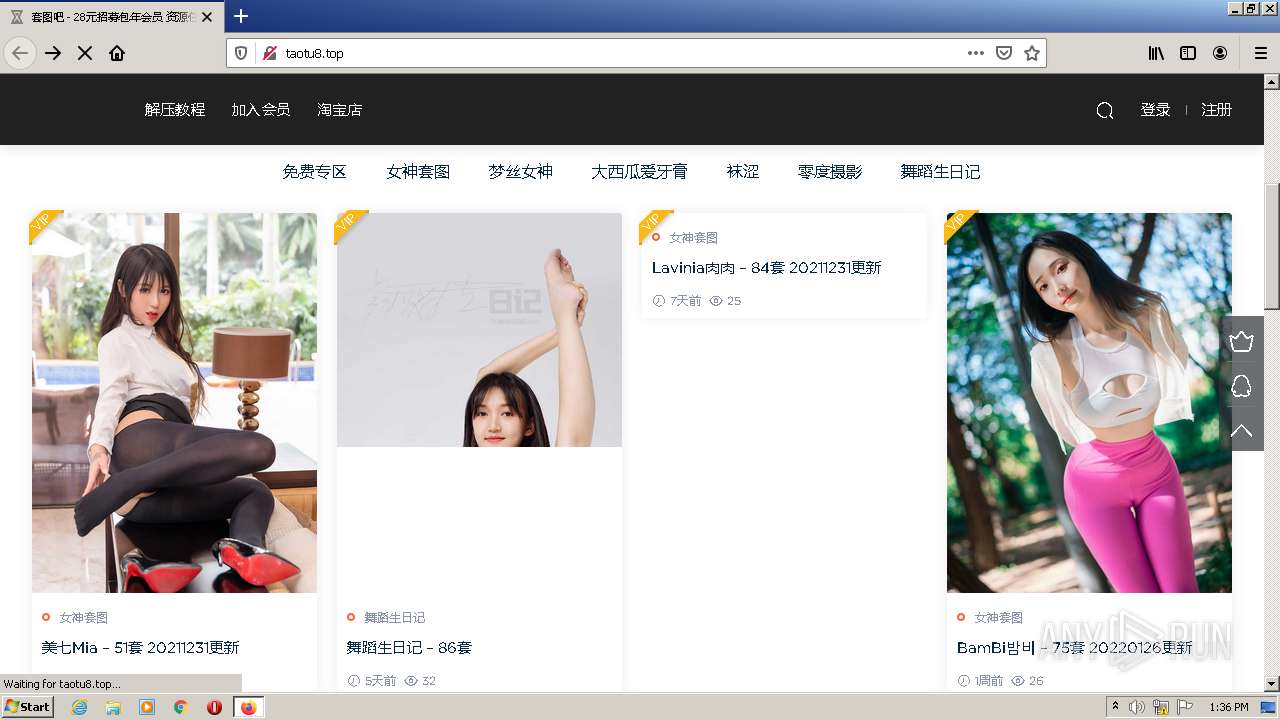Open the site search icon
The height and width of the screenshot is (720, 1280).
pyautogui.click(x=1105, y=110)
